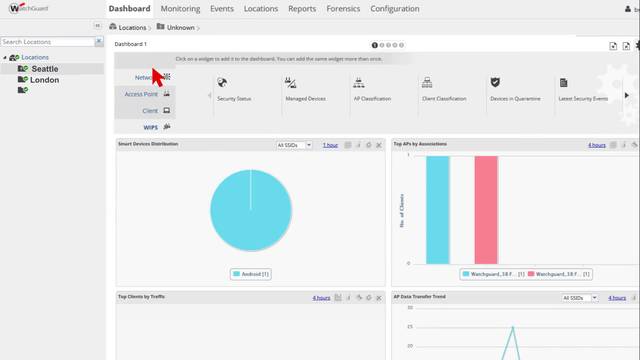Image resolution: width=640 pixels, height=360 pixels.
Task: Select the WIPS widget category
Action: [x=145, y=127]
